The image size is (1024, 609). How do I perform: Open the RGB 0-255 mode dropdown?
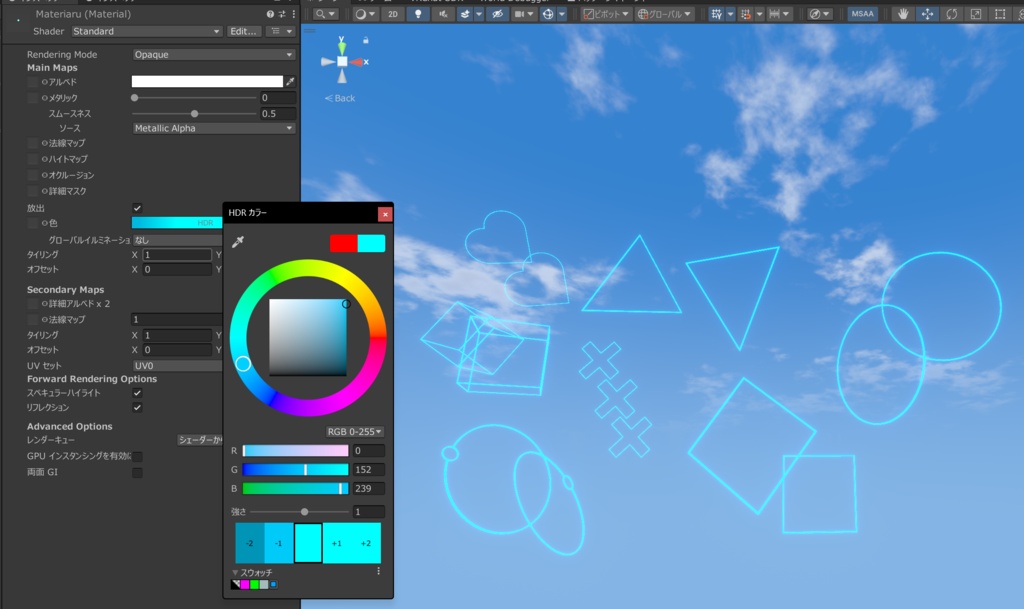click(x=355, y=431)
